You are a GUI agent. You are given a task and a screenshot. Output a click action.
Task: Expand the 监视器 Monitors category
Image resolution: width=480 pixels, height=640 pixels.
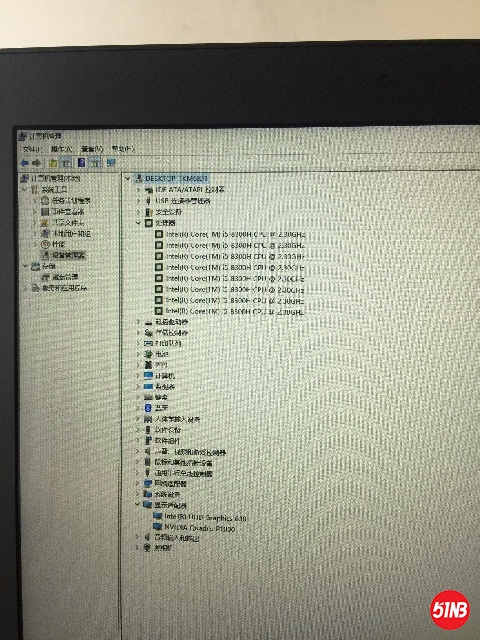tap(138, 386)
